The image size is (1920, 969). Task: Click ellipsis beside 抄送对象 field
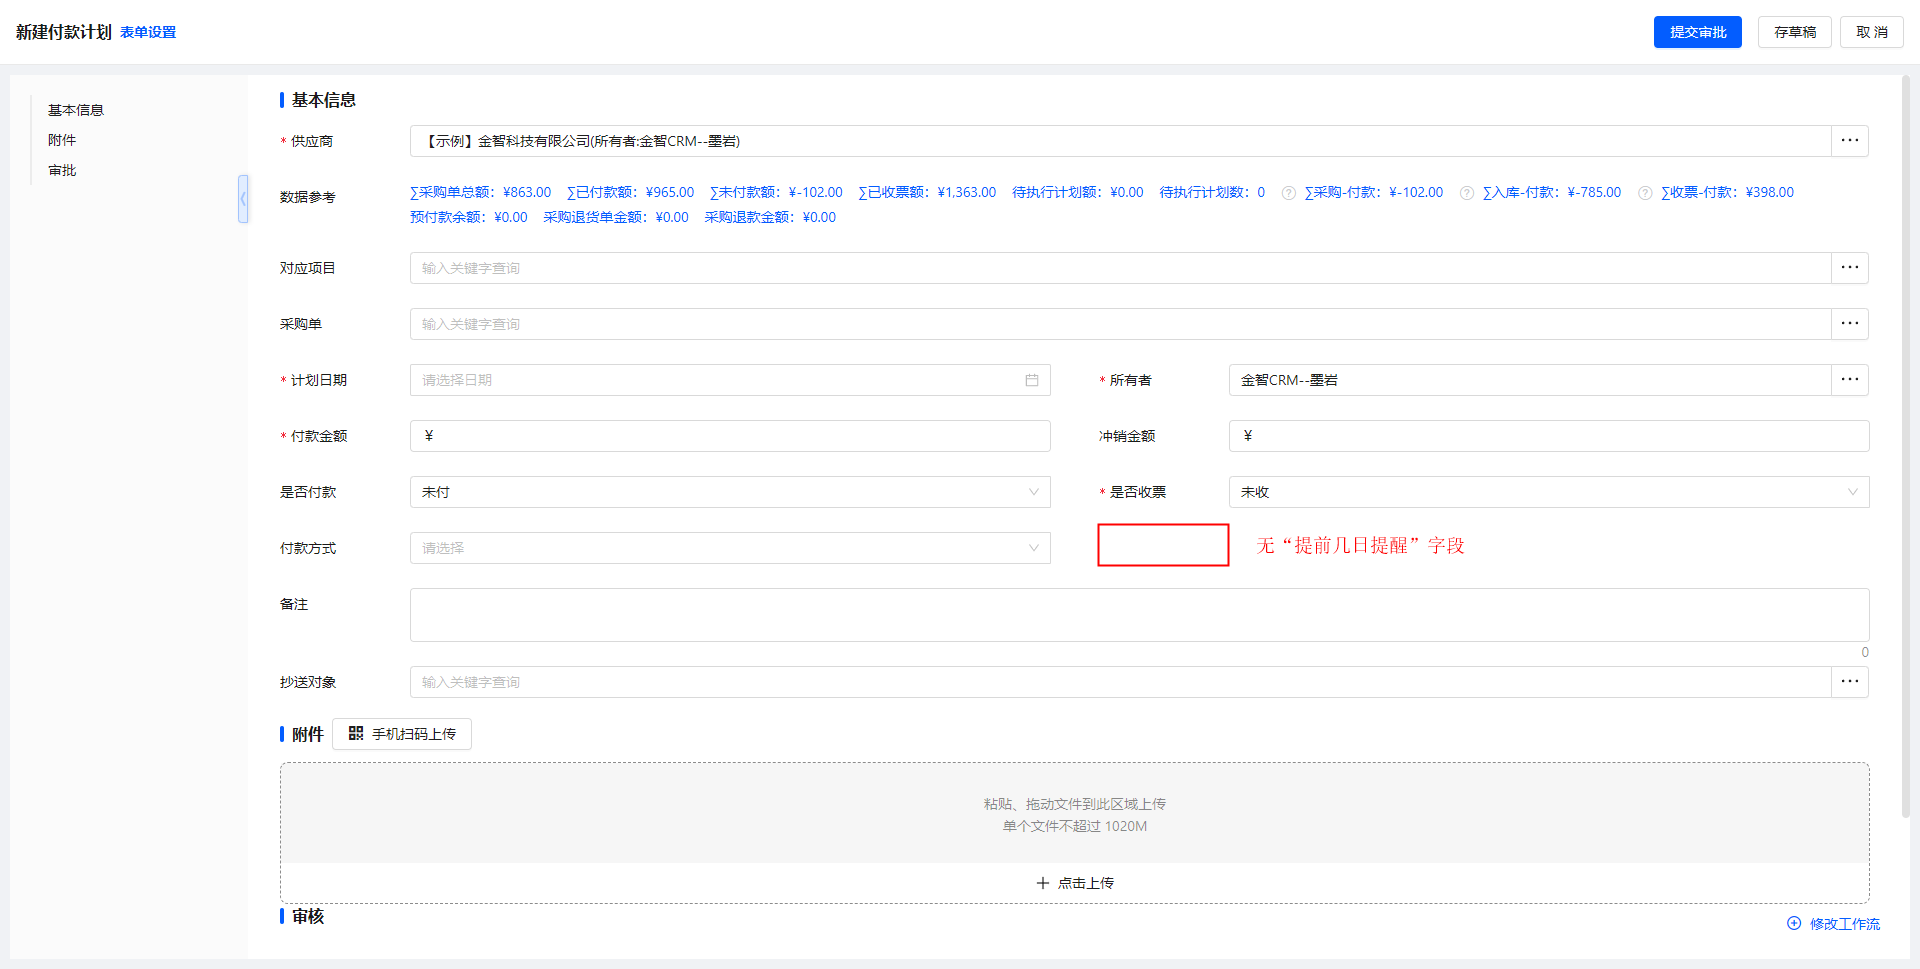tap(1849, 682)
